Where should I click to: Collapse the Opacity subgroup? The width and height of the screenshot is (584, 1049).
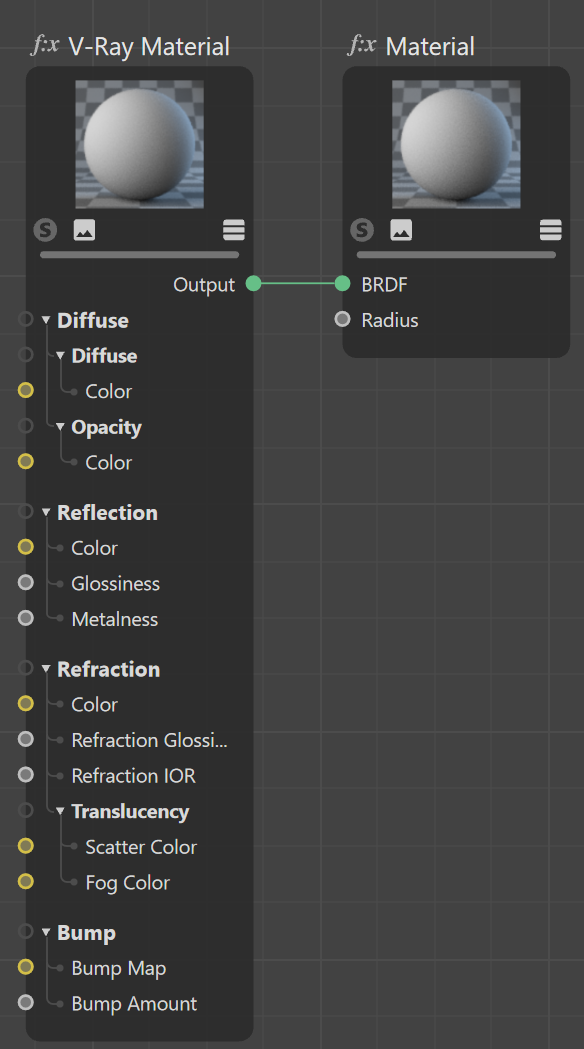60,427
